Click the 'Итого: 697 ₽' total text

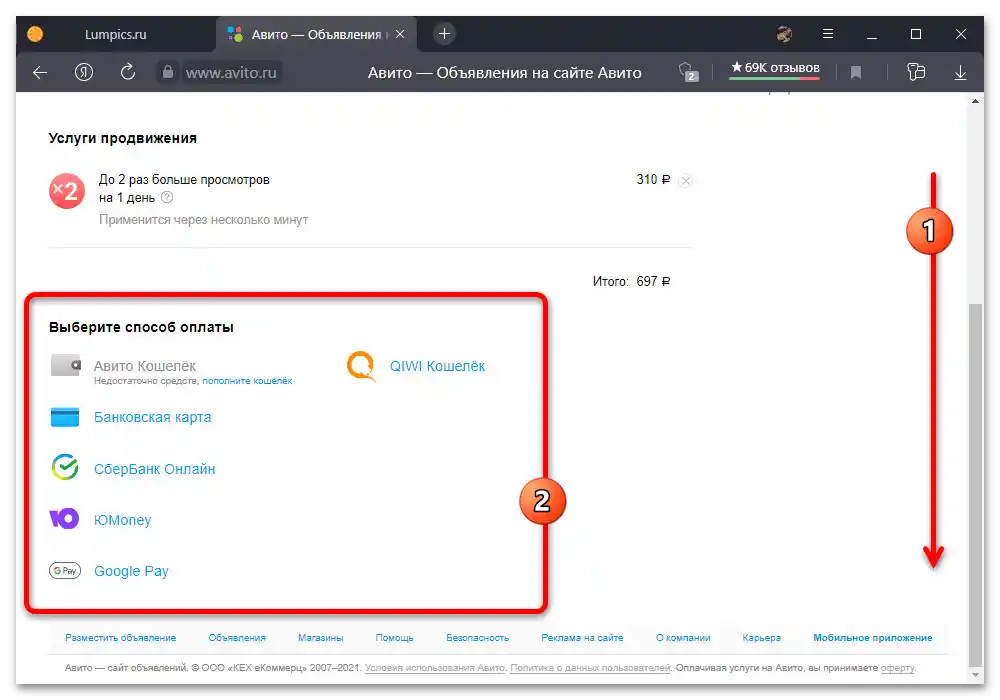(x=631, y=281)
